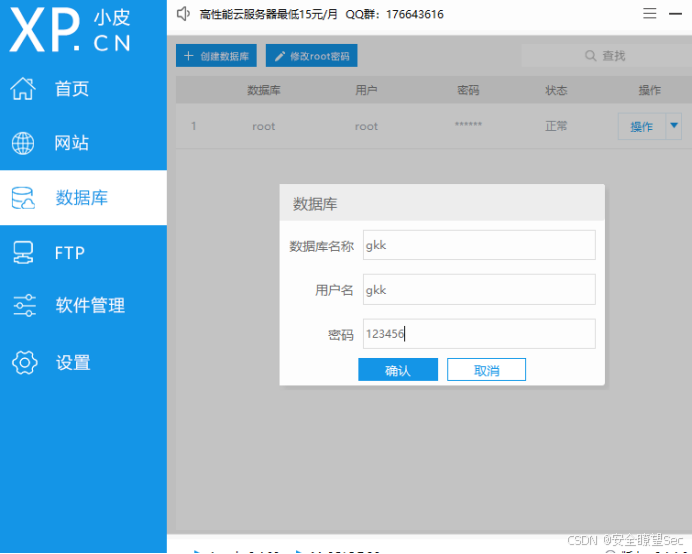The height and width of the screenshot is (554, 692).
Task: Focus the 密码 input field
Action: click(x=479, y=334)
